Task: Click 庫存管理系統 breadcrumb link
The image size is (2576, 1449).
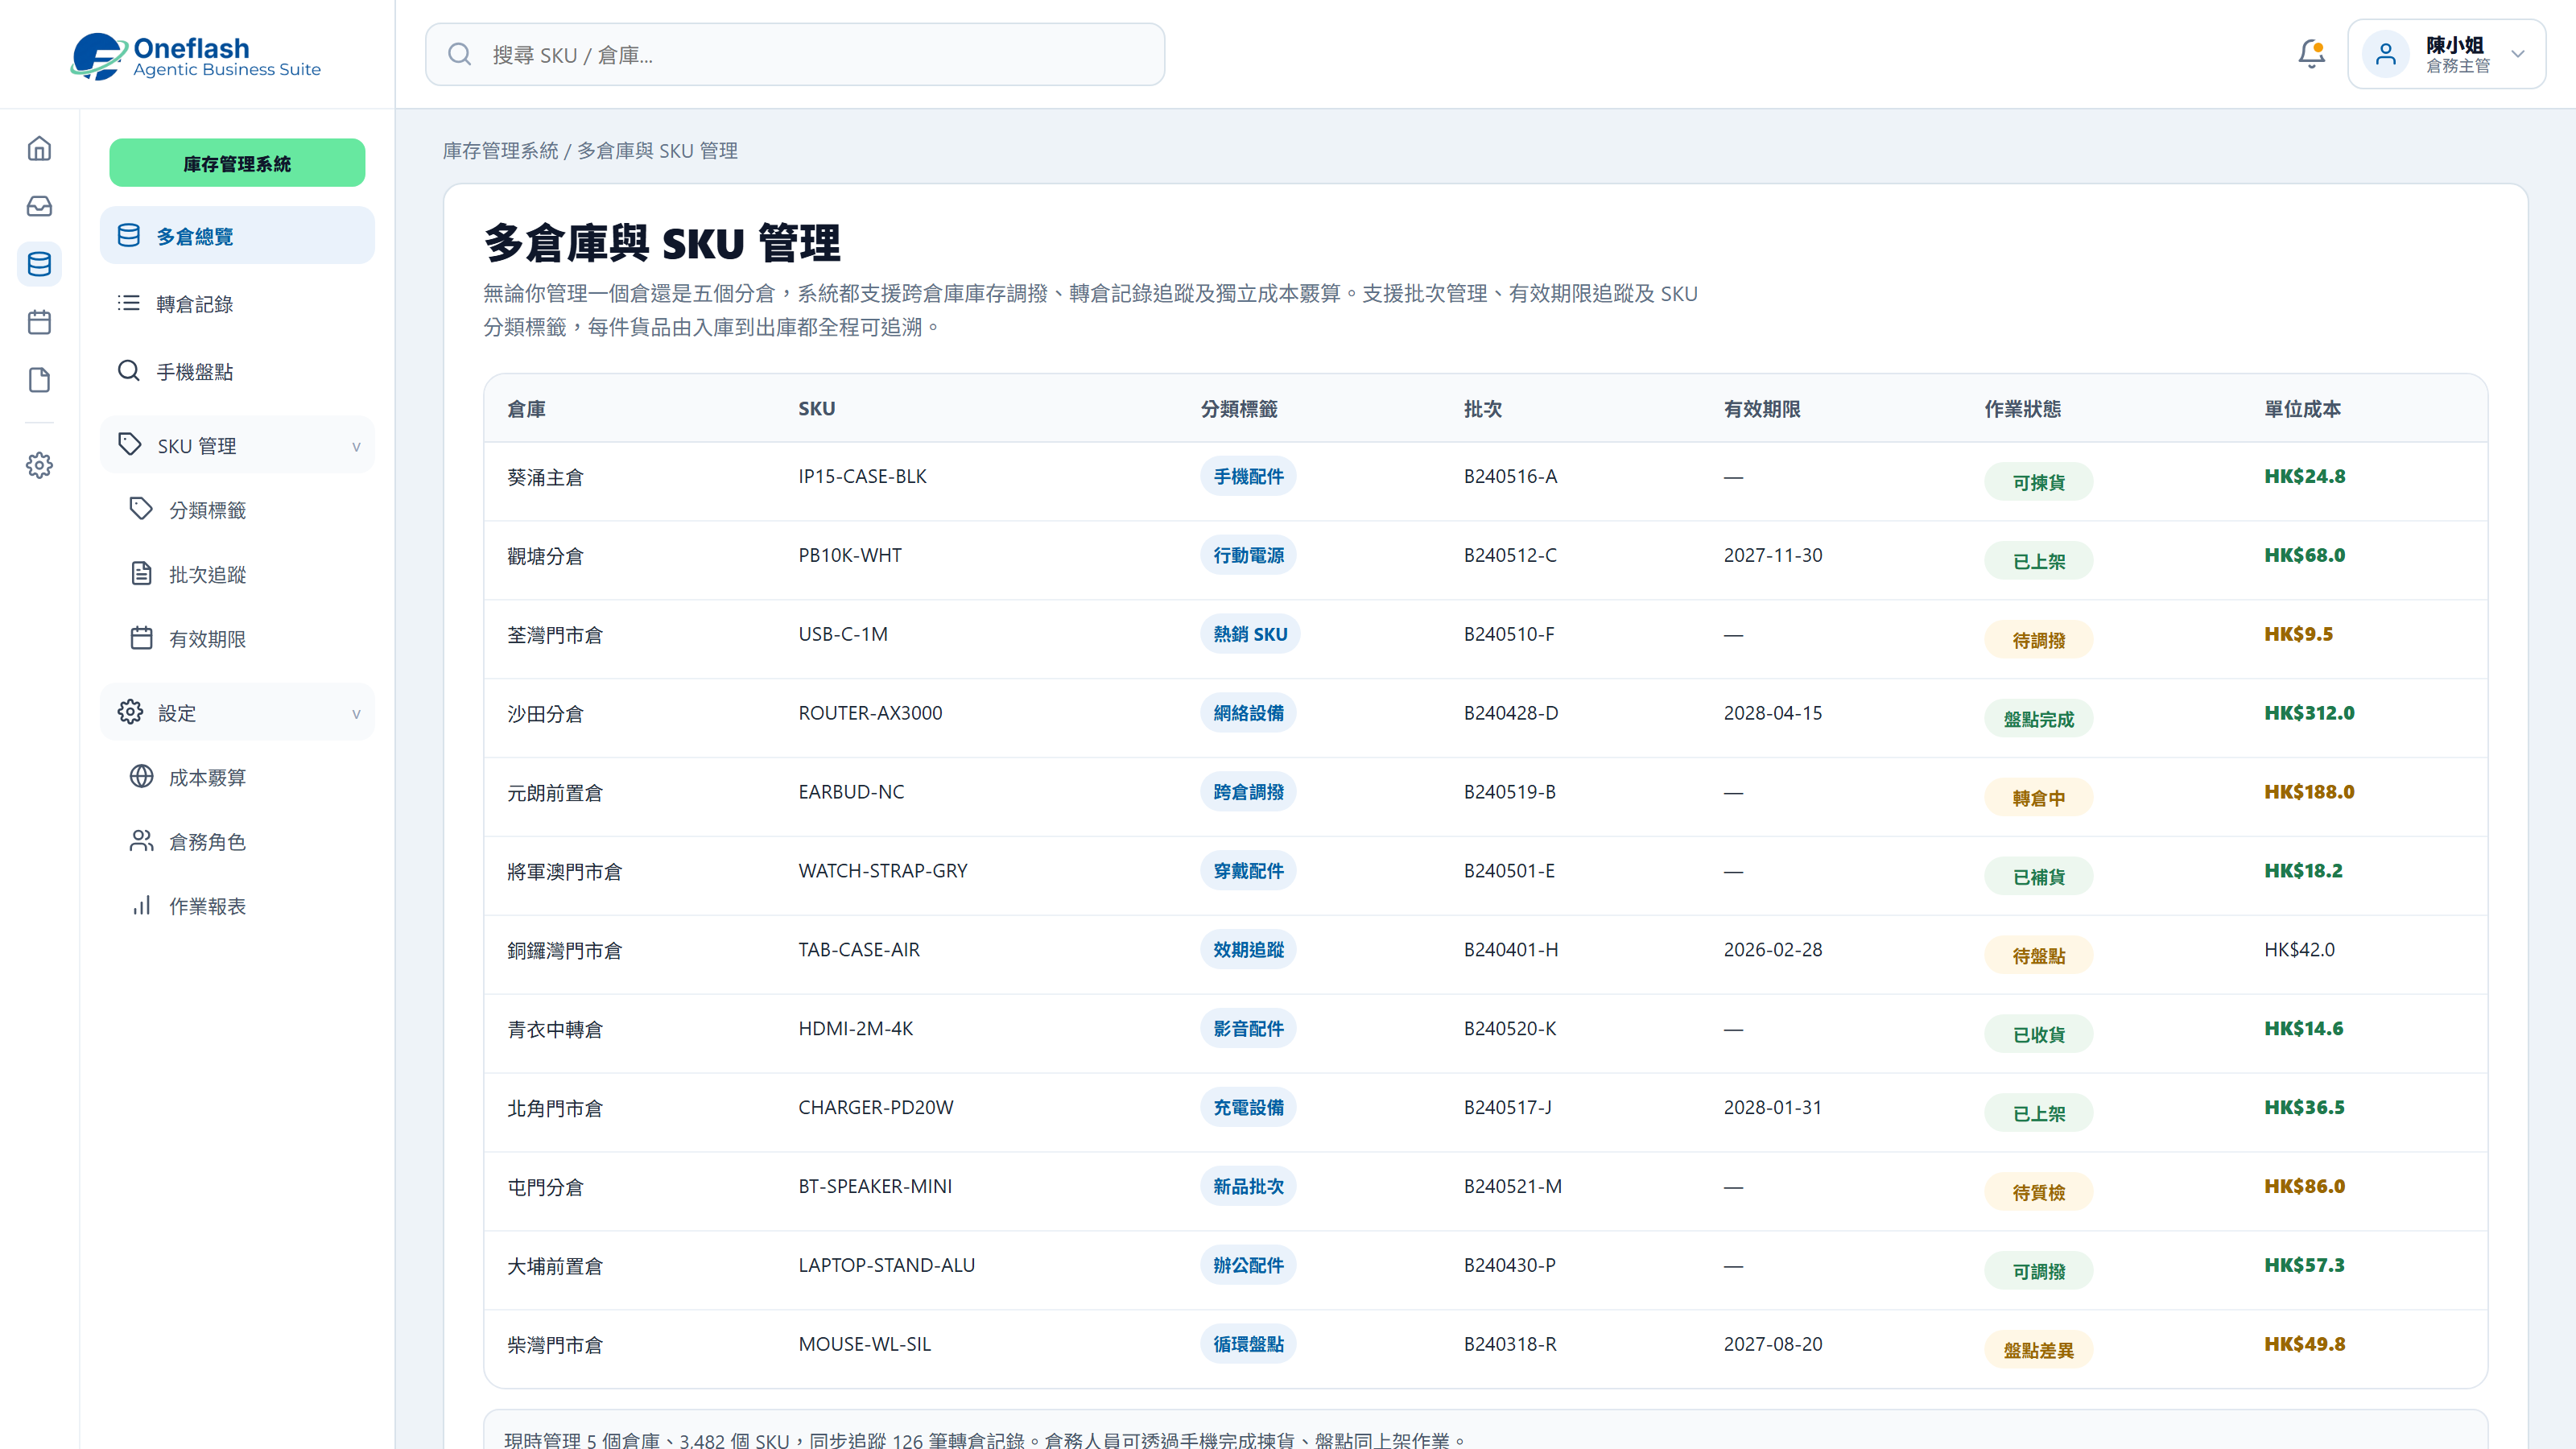Action: (500, 151)
